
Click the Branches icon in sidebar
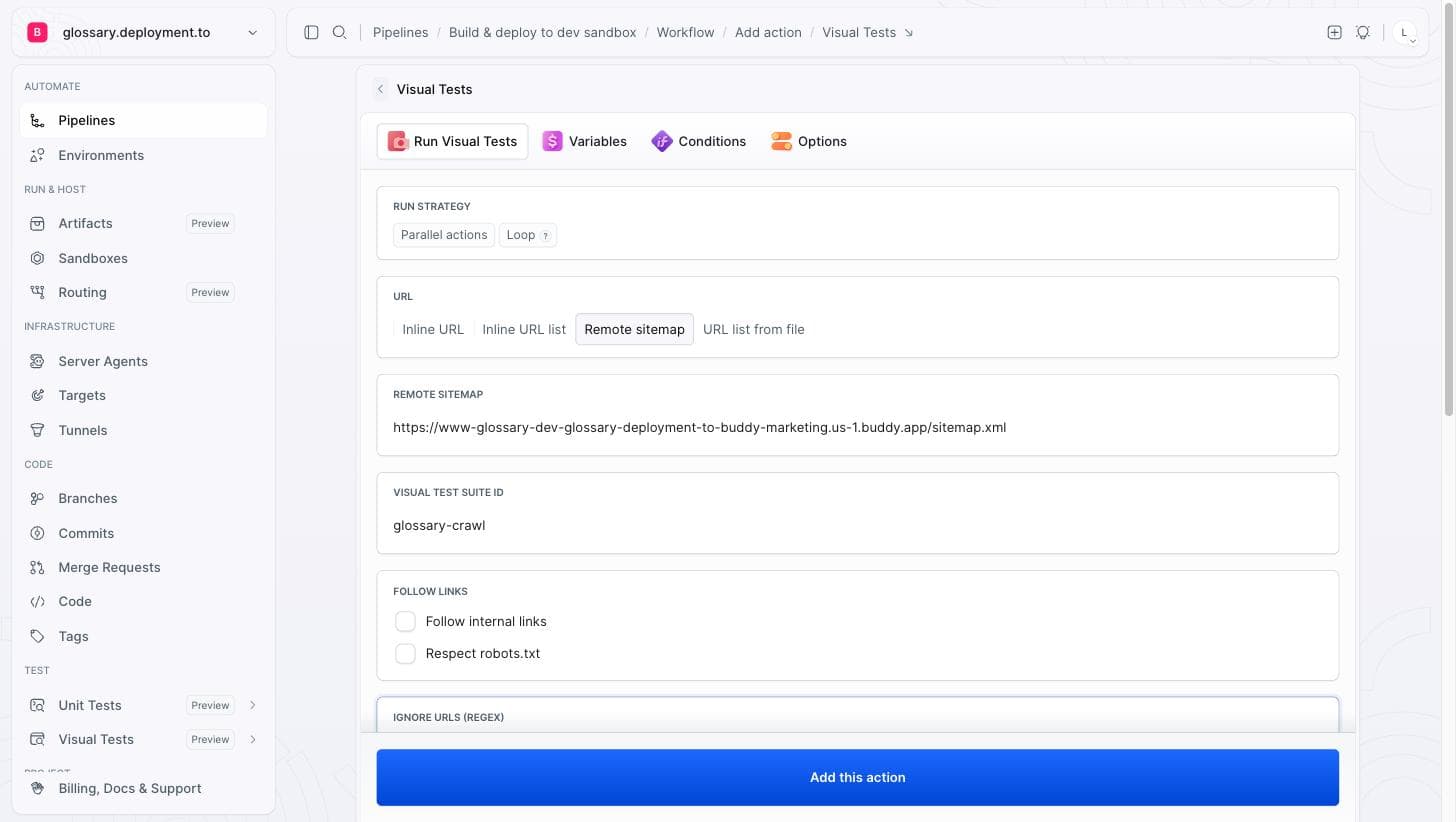pyautogui.click(x=37, y=498)
